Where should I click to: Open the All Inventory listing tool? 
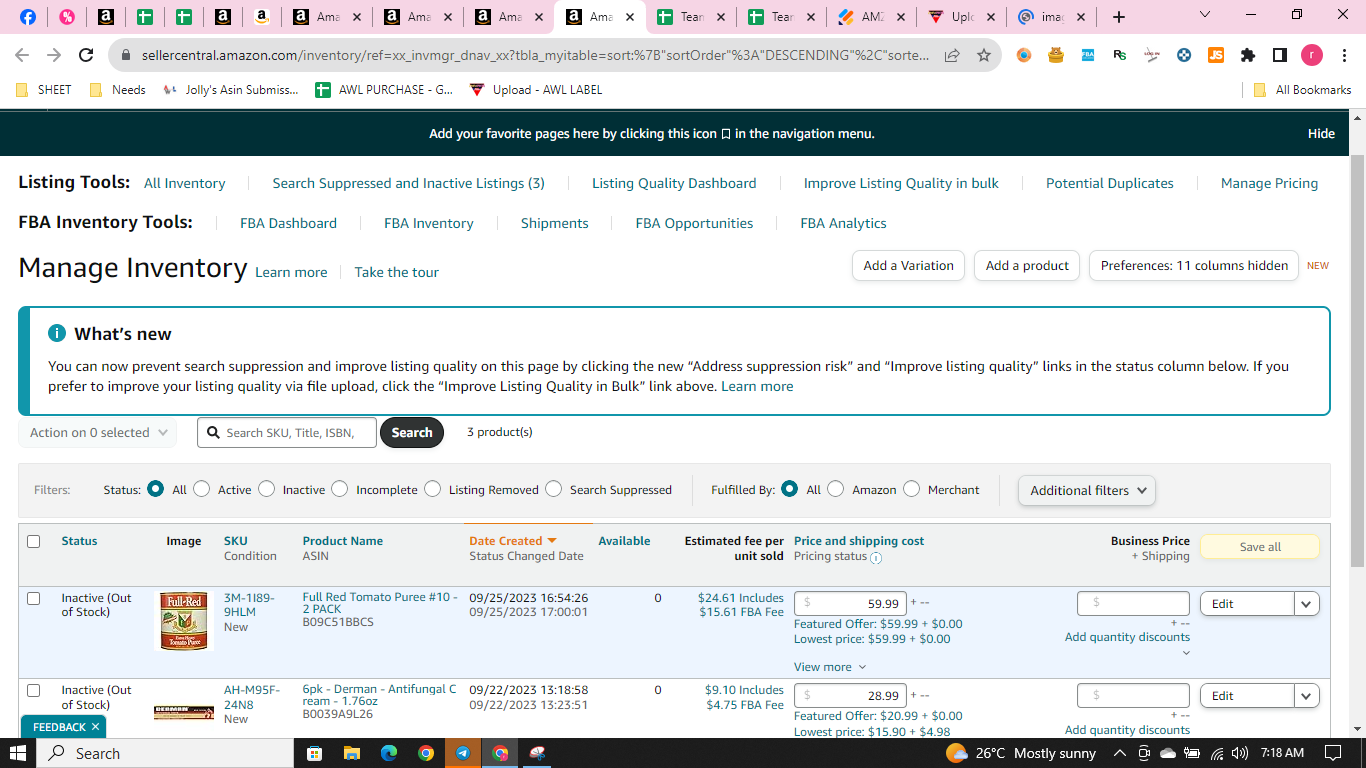185,183
